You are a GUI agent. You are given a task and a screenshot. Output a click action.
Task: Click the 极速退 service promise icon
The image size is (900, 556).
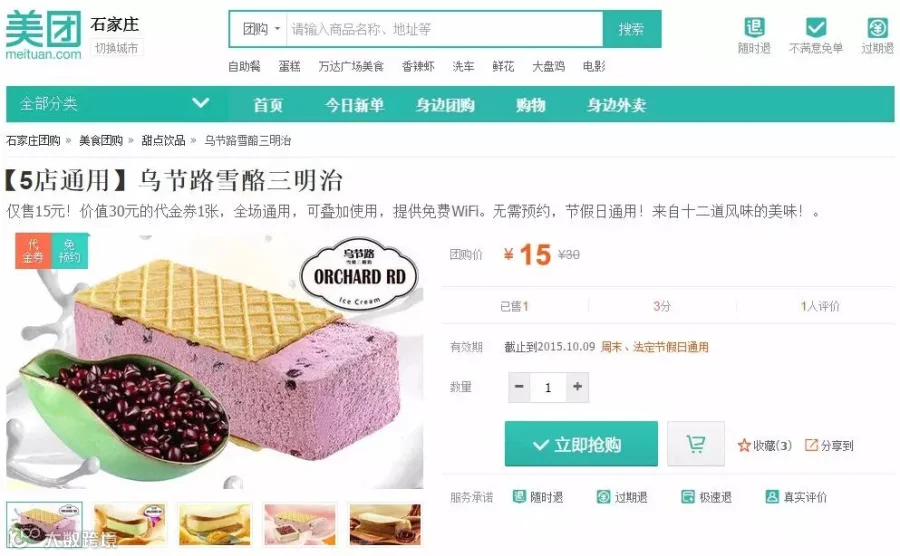coord(688,496)
